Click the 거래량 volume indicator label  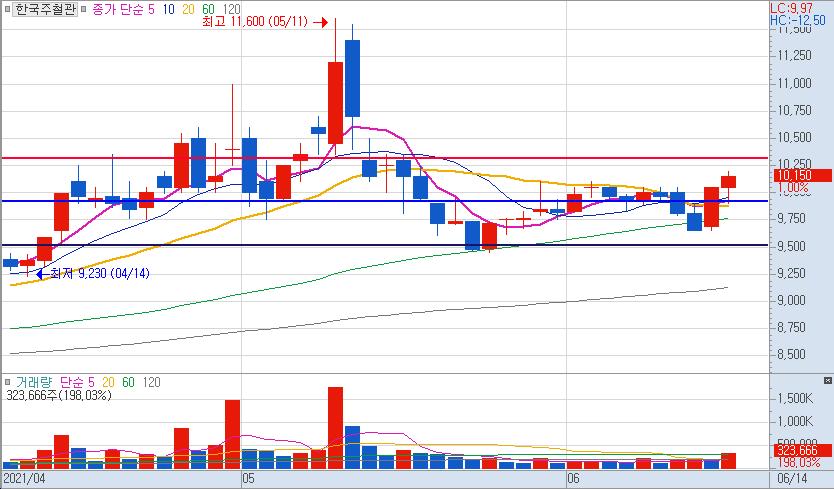click(34, 382)
